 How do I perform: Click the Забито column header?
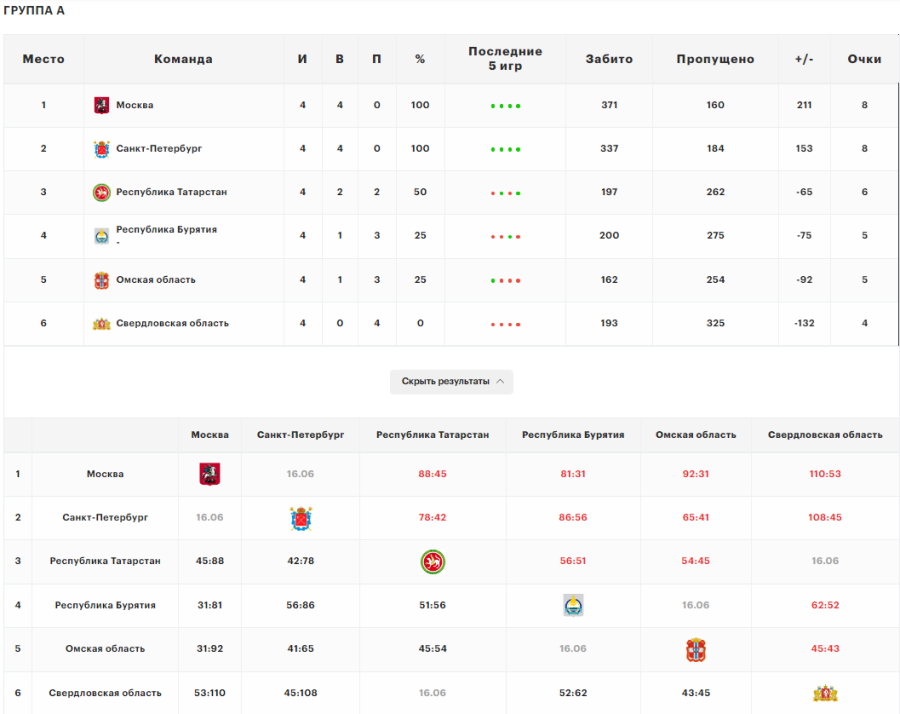(x=609, y=59)
